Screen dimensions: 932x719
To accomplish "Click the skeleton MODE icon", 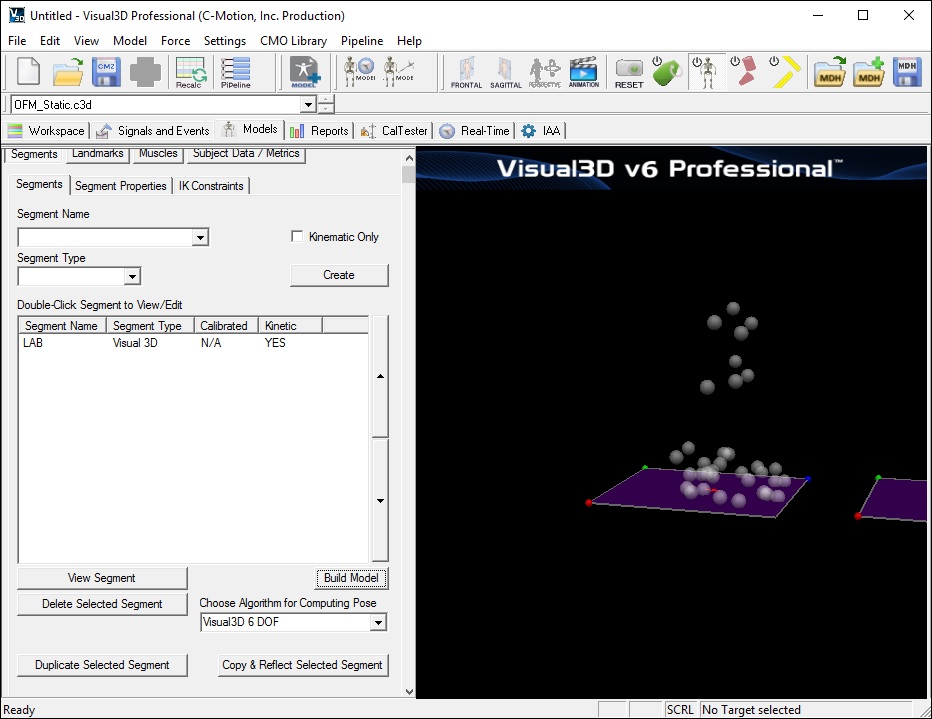I will (x=399, y=72).
